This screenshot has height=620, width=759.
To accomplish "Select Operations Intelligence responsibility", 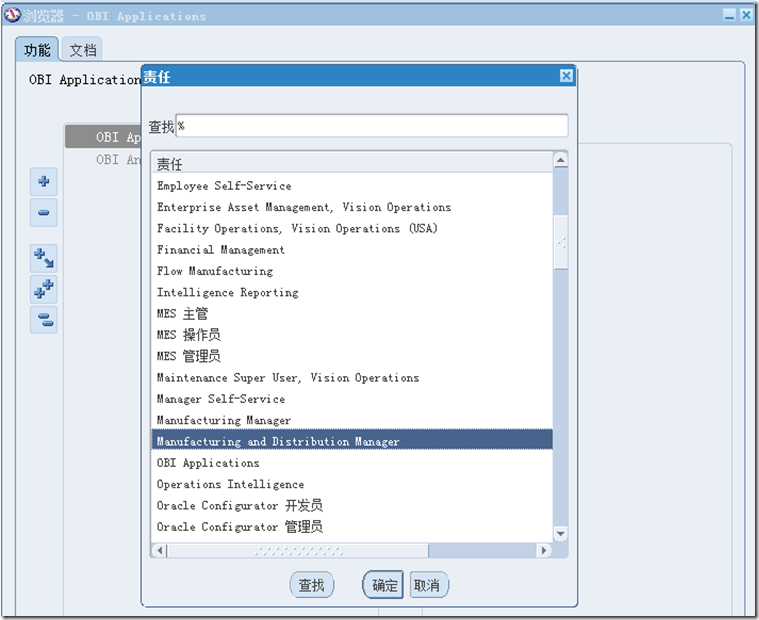I will click(x=352, y=484).
